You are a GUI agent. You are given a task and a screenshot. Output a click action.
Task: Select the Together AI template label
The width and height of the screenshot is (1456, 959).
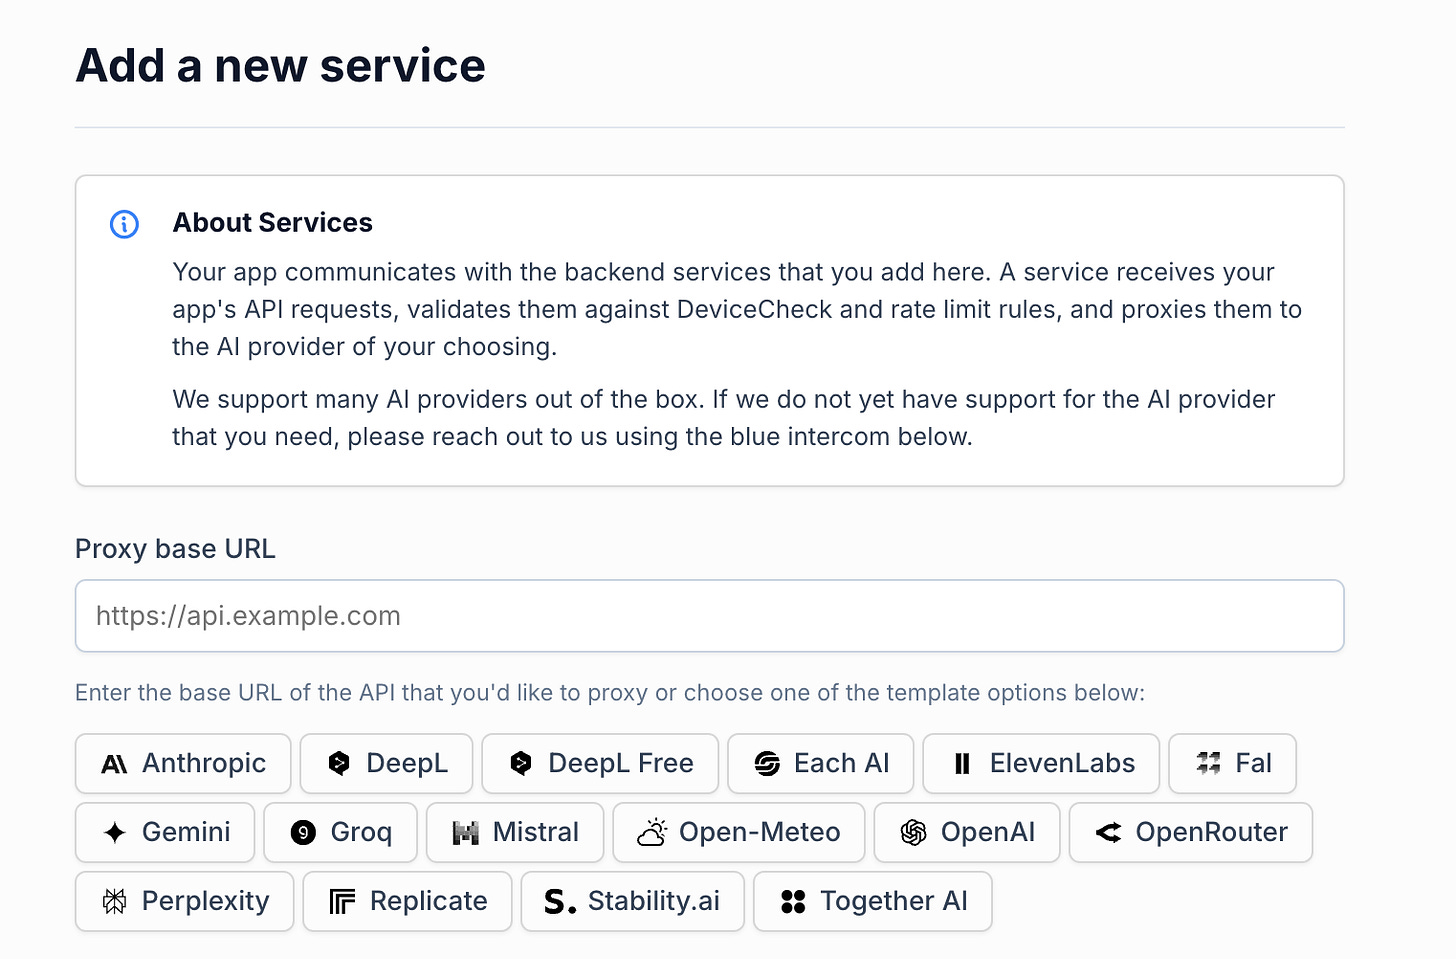(894, 902)
